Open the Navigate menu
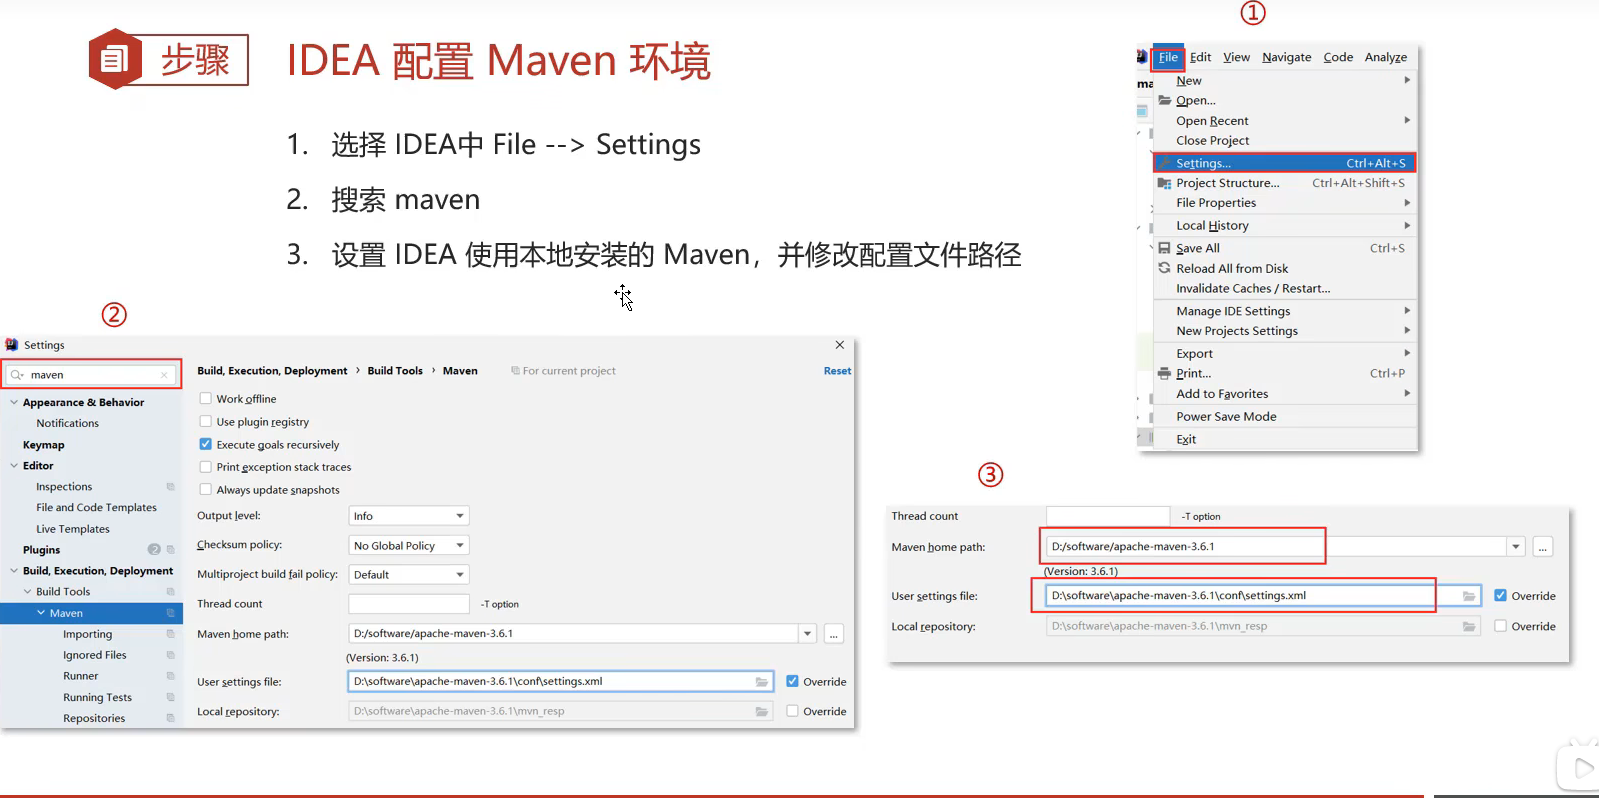The image size is (1599, 798). point(1286,58)
